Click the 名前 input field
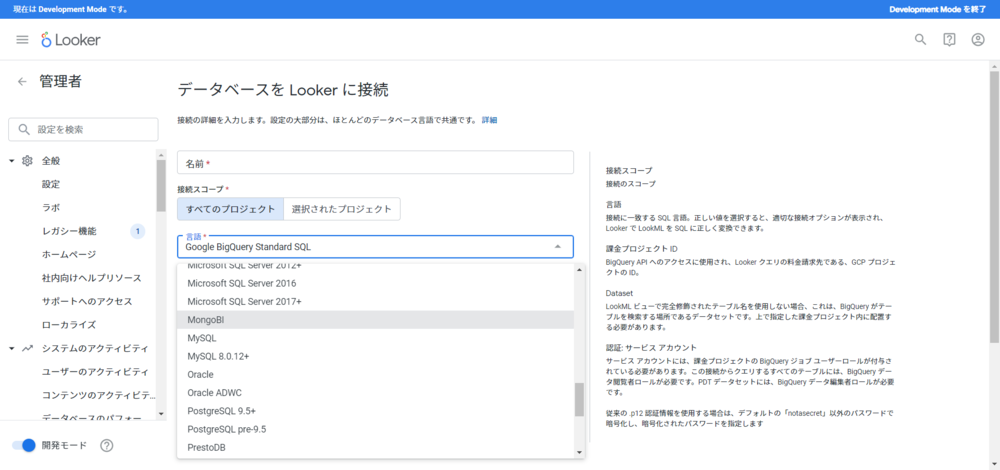1000x470 pixels. click(375, 163)
